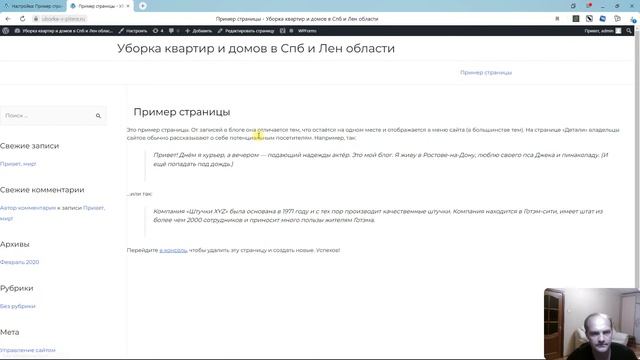Open the 'Февраль 2020' archive link
The image size is (640, 360).
(20, 262)
